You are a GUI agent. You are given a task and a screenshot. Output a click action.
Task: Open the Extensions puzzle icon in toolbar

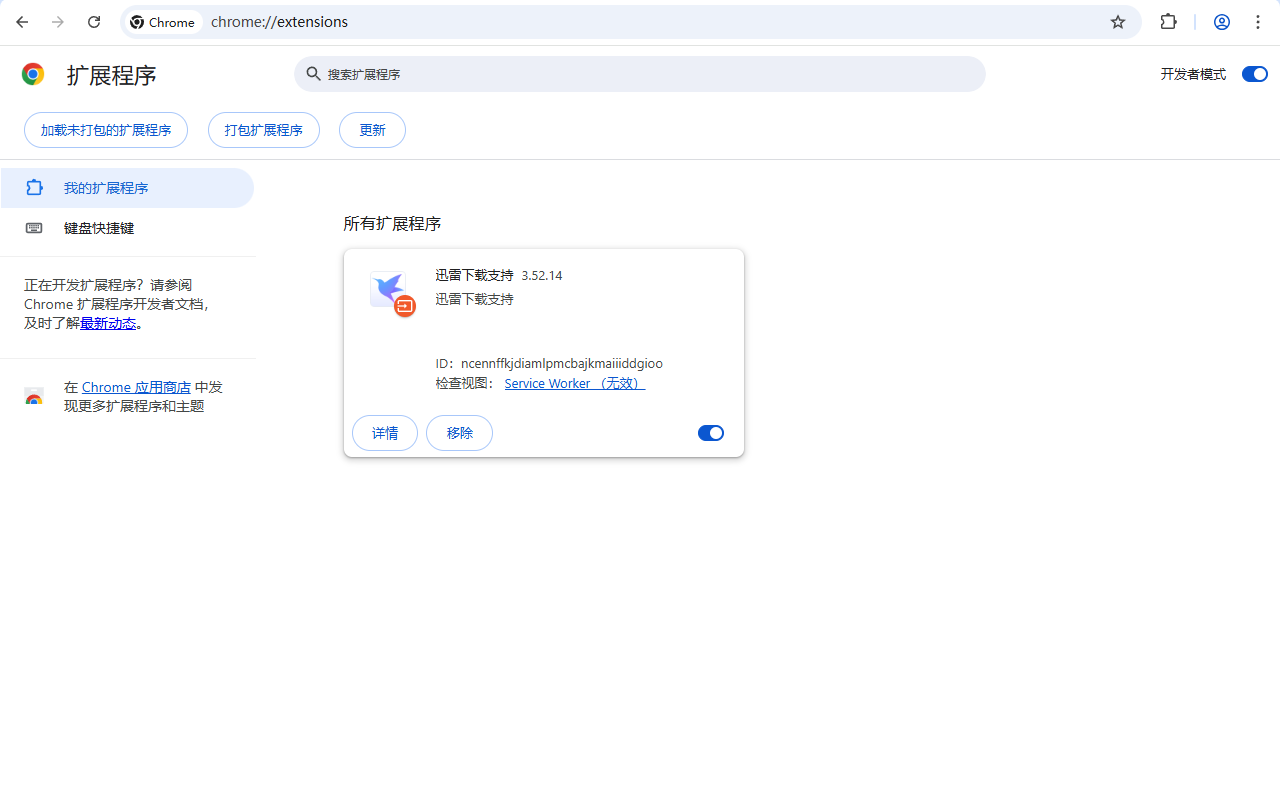[x=1168, y=22]
